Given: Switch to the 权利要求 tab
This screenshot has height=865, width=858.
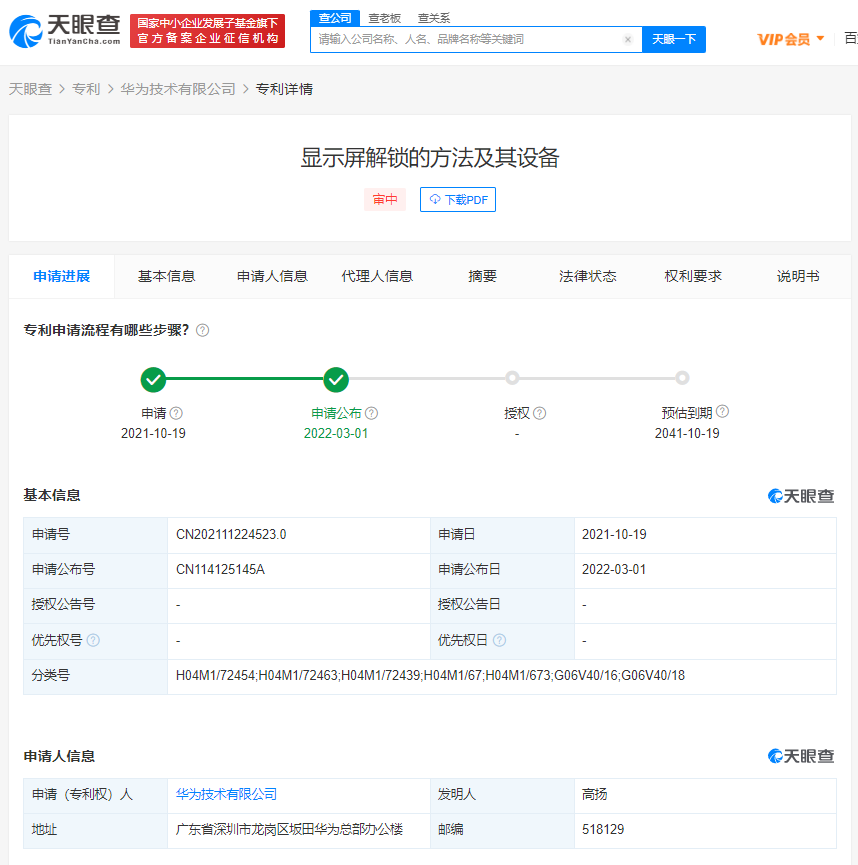Looking at the screenshot, I should tap(693, 276).
